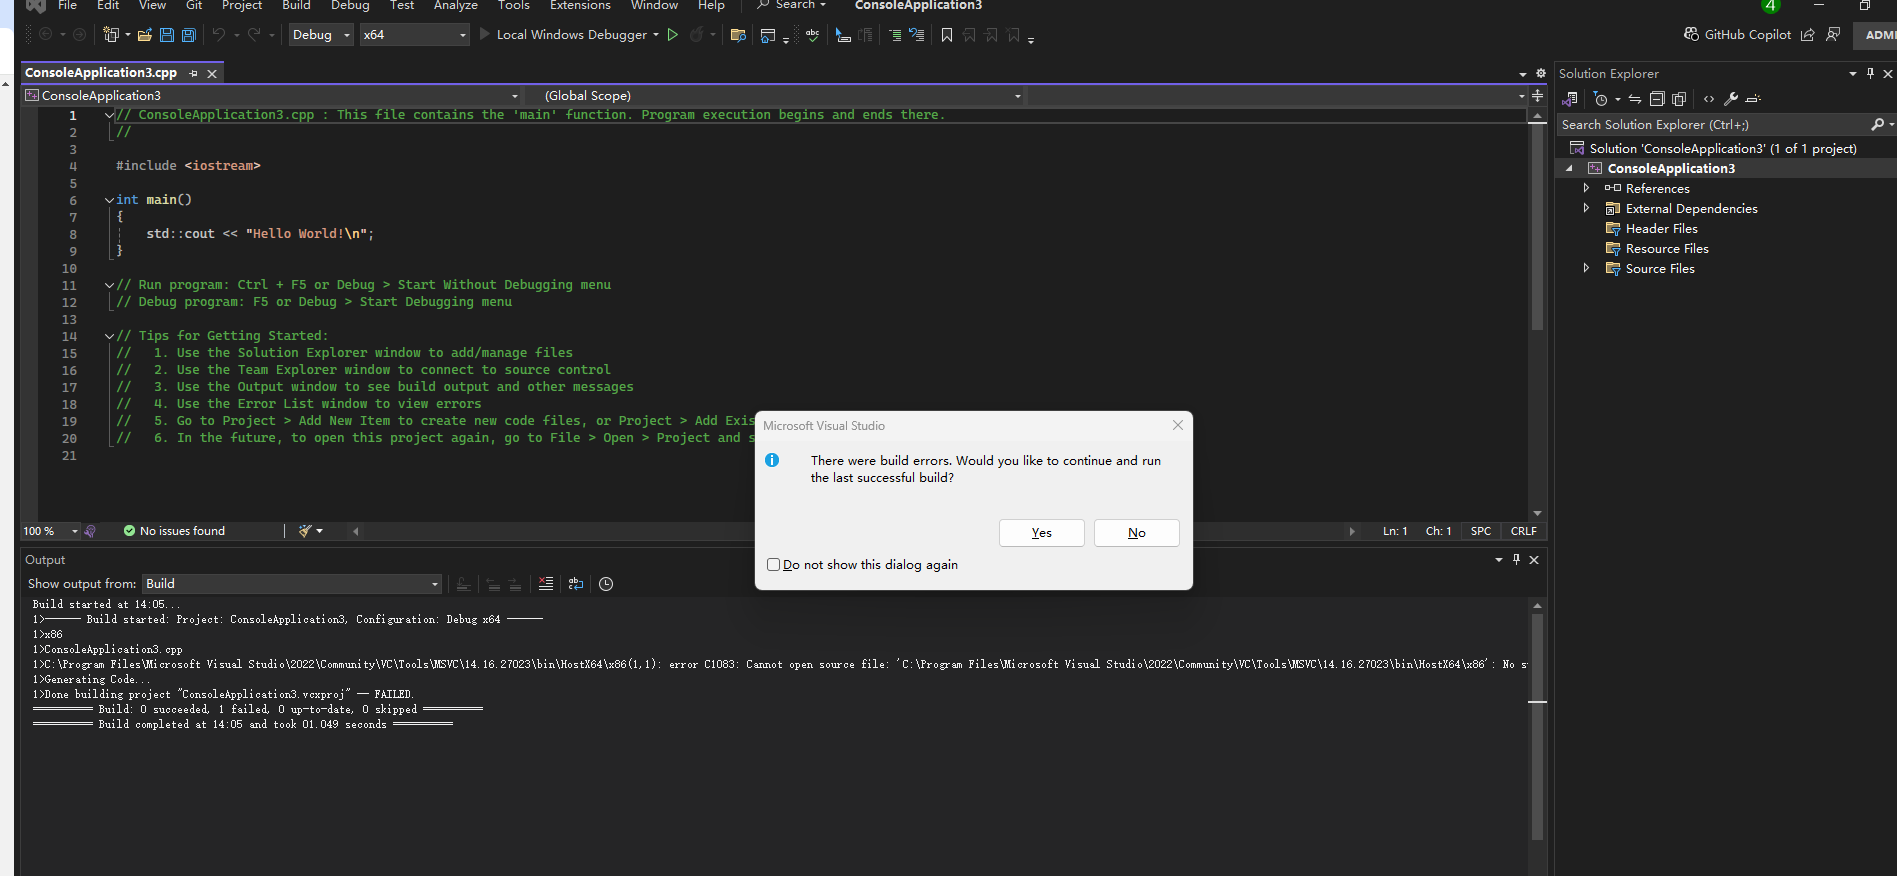The height and width of the screenshot is (876, 1897).
Task: Click the Save single-disk icon in toolbar
Action: [167, 35]
